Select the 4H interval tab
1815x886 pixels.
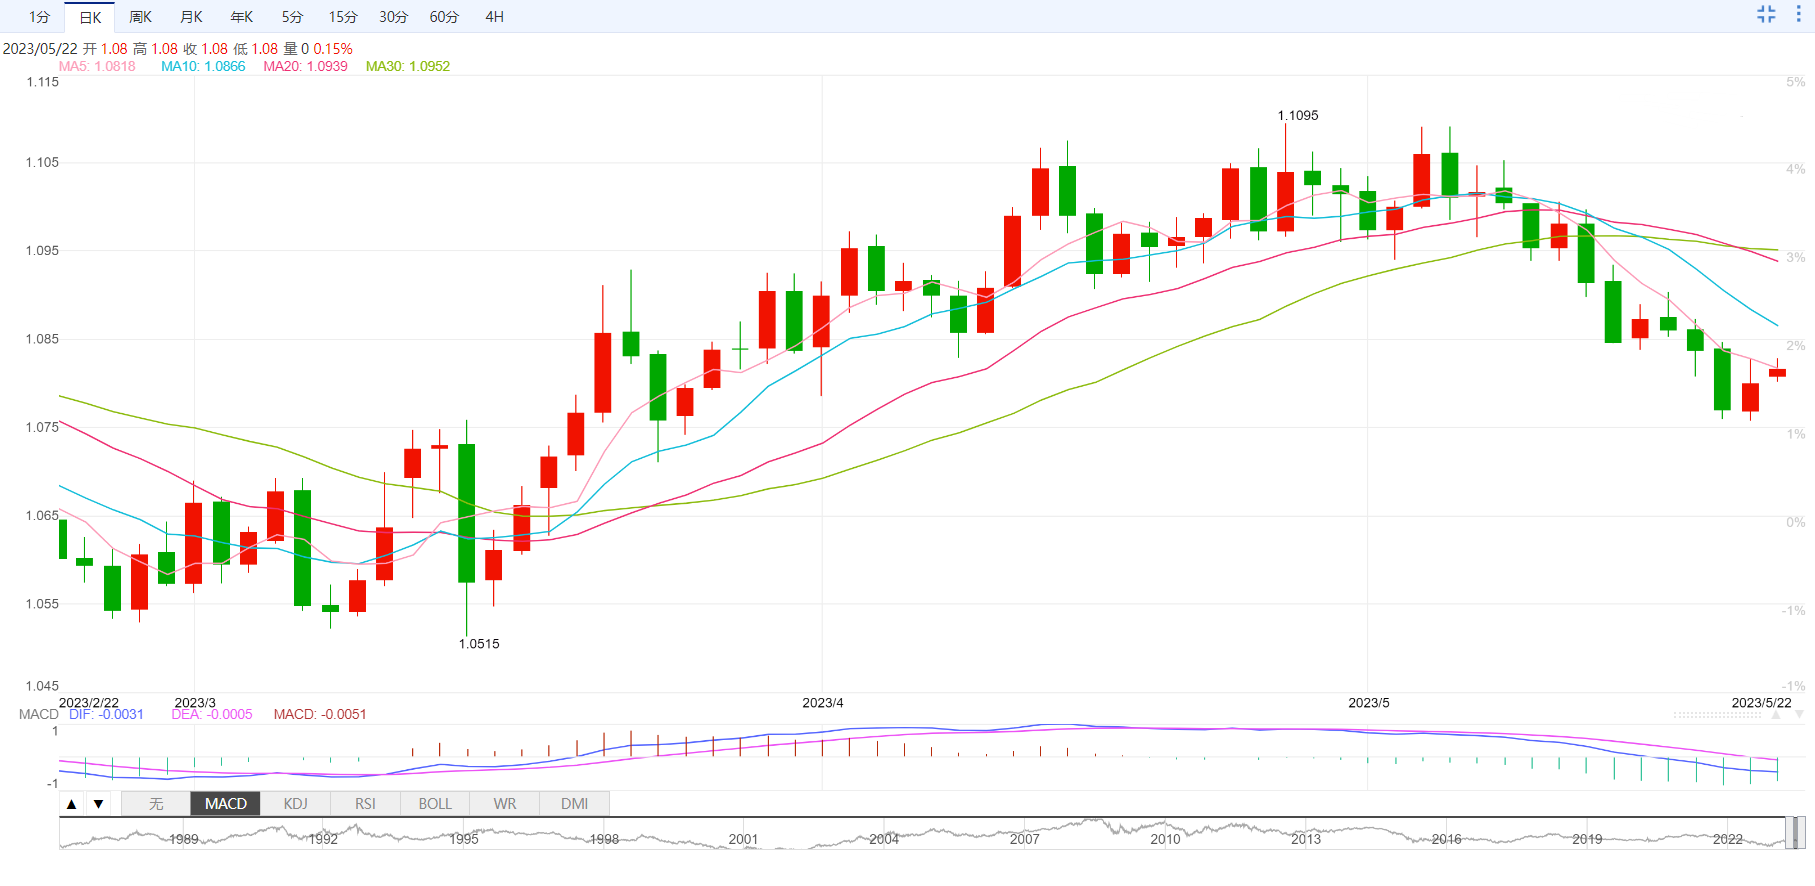494,17
